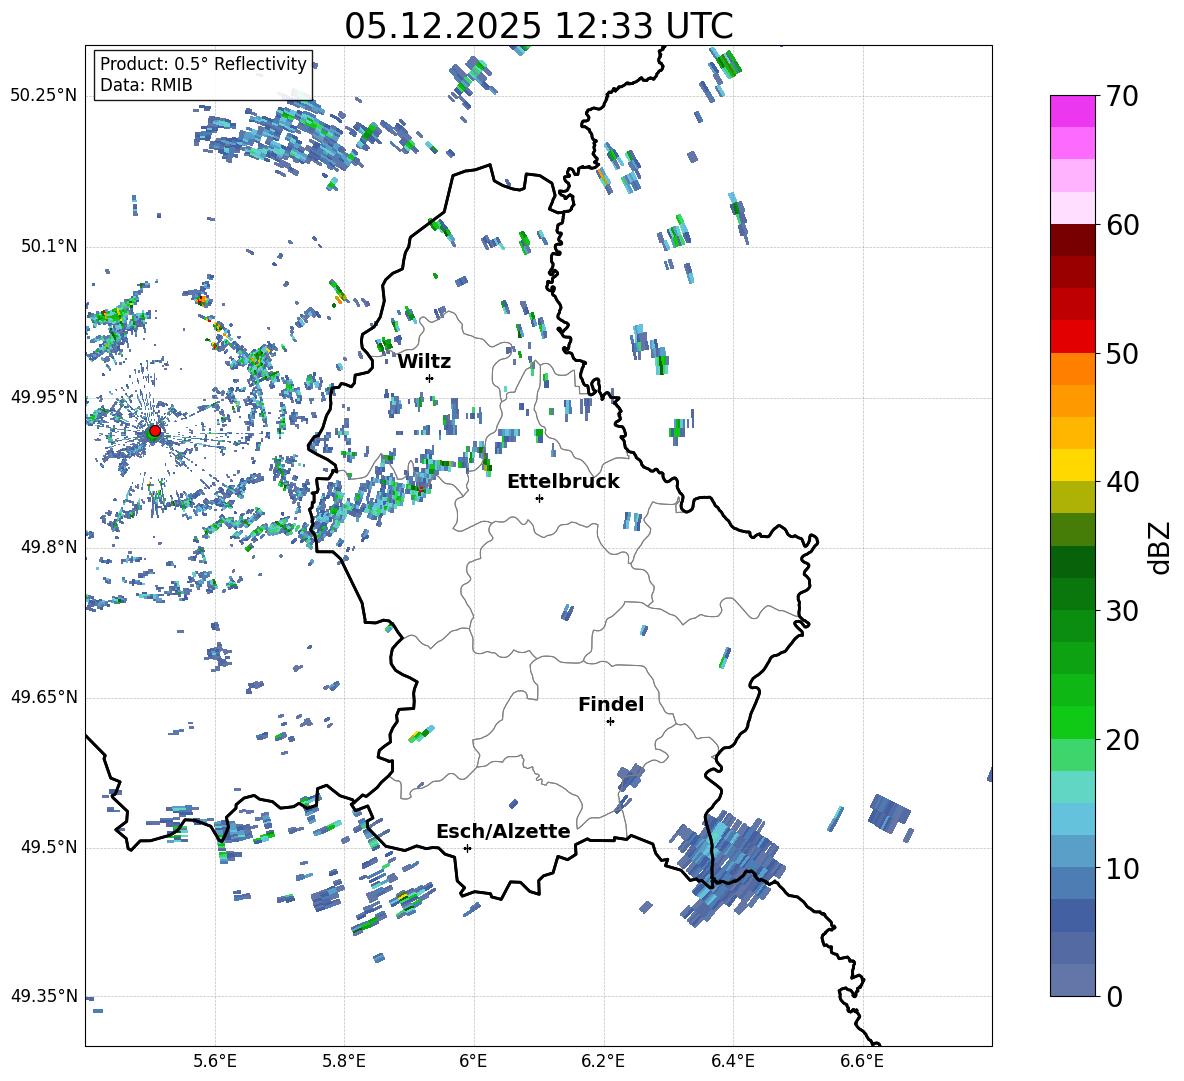This screenshot has width=1184, height=1081.
Task: Click the red radar site marker
Action: pyautogui.click(x=155, y=431)
